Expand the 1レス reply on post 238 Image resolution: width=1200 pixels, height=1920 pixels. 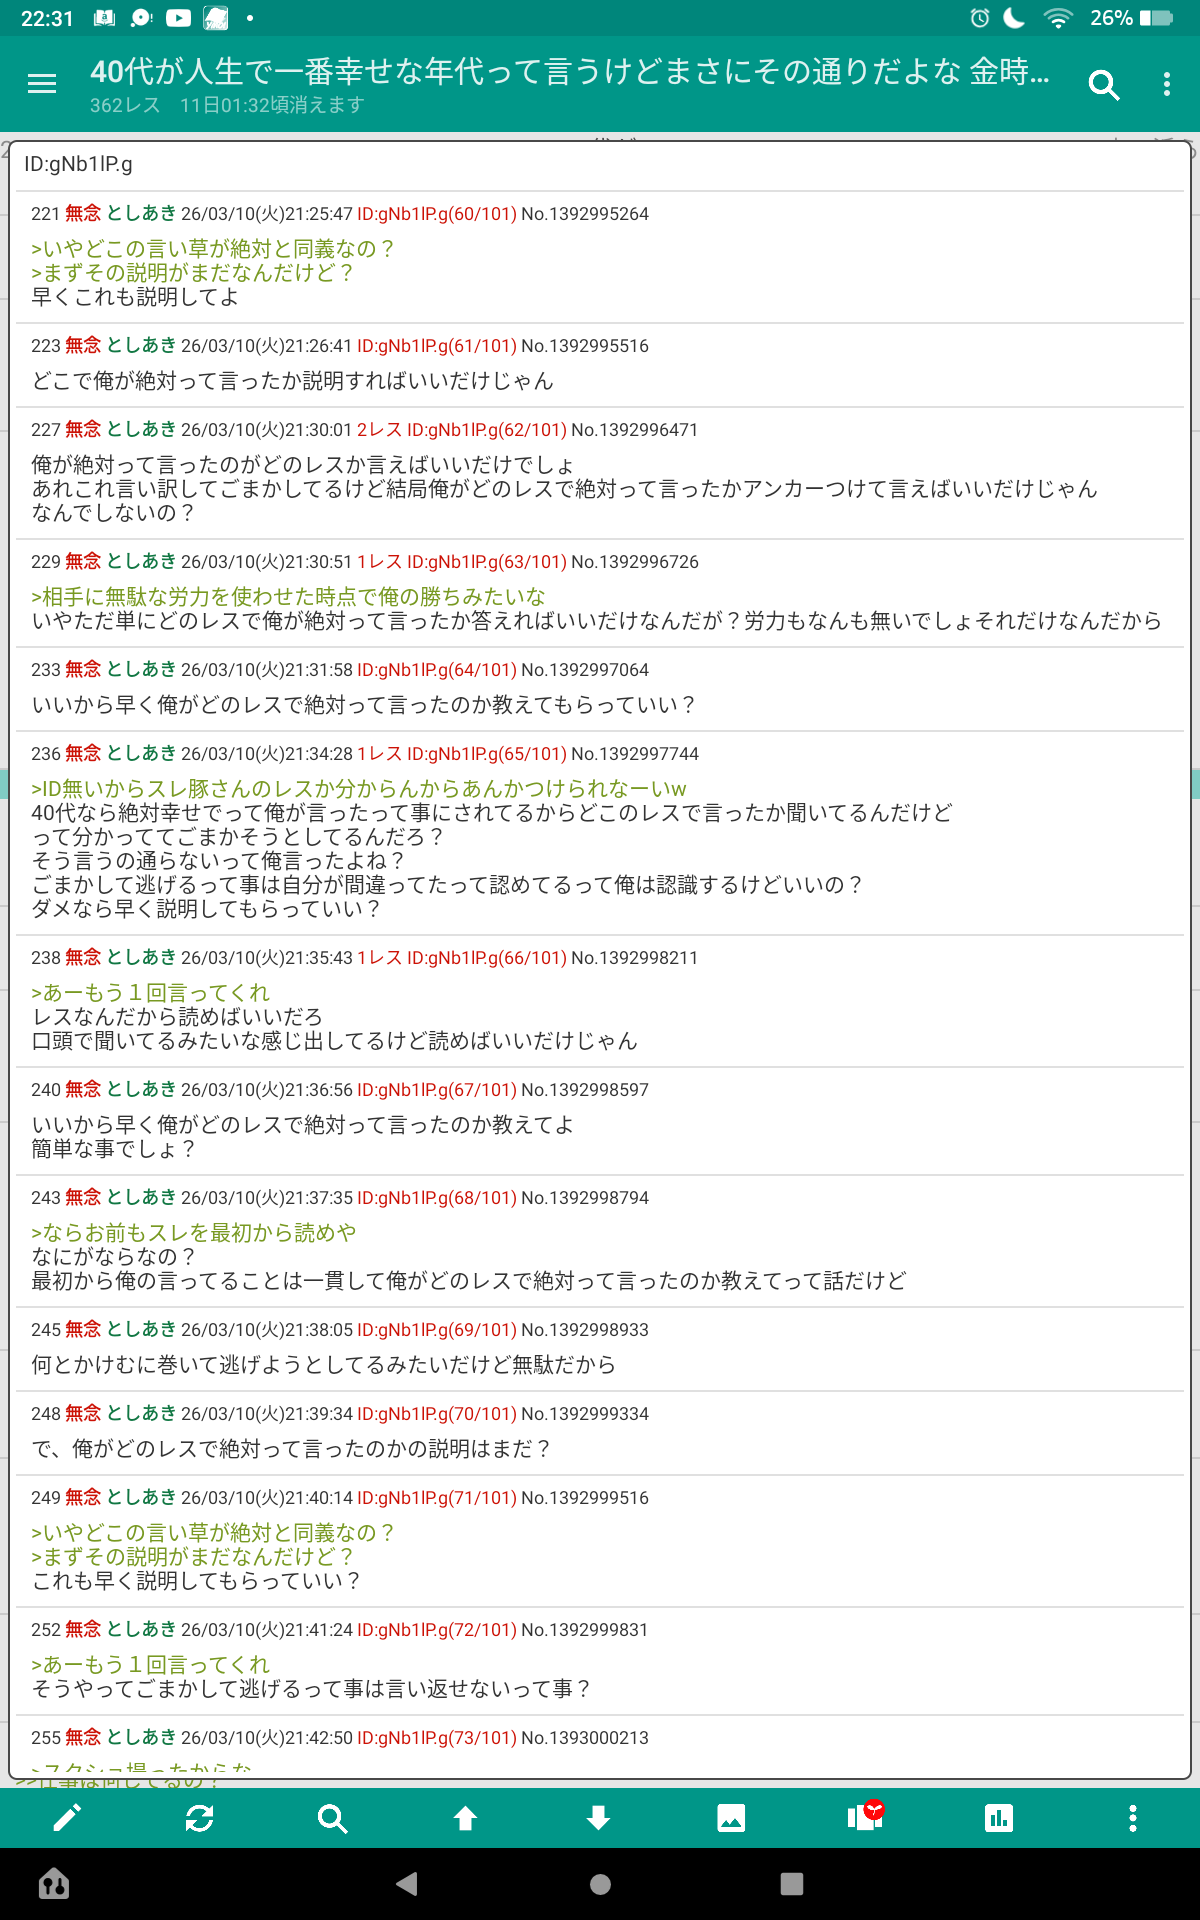click(x=379, y=958)
